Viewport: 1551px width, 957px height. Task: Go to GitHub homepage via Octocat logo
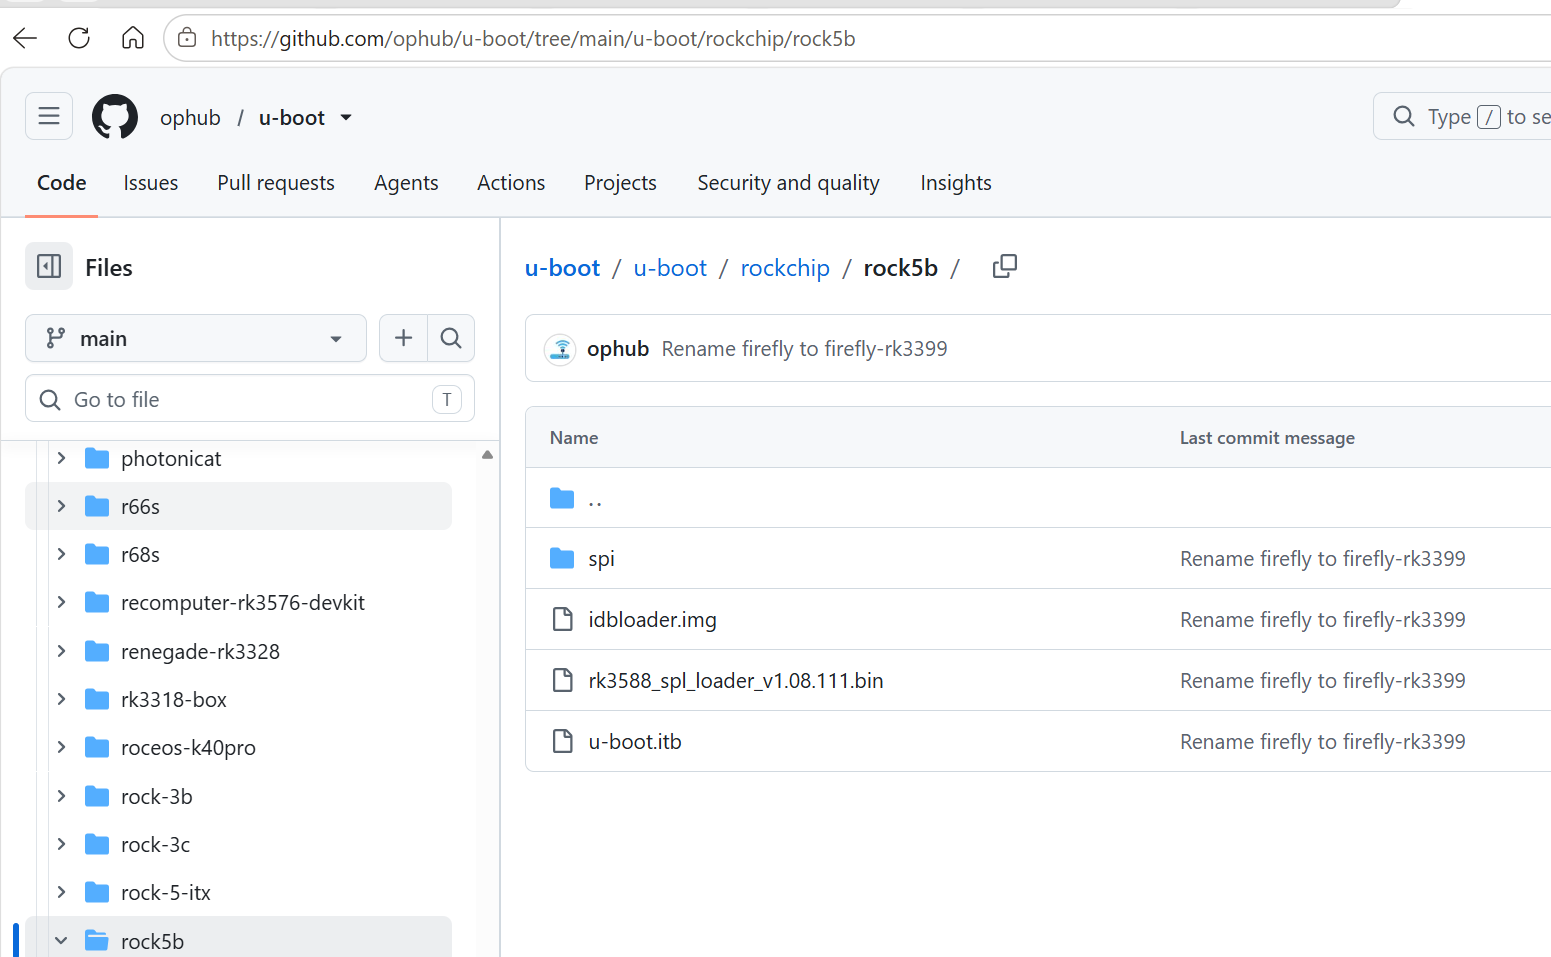115,117
